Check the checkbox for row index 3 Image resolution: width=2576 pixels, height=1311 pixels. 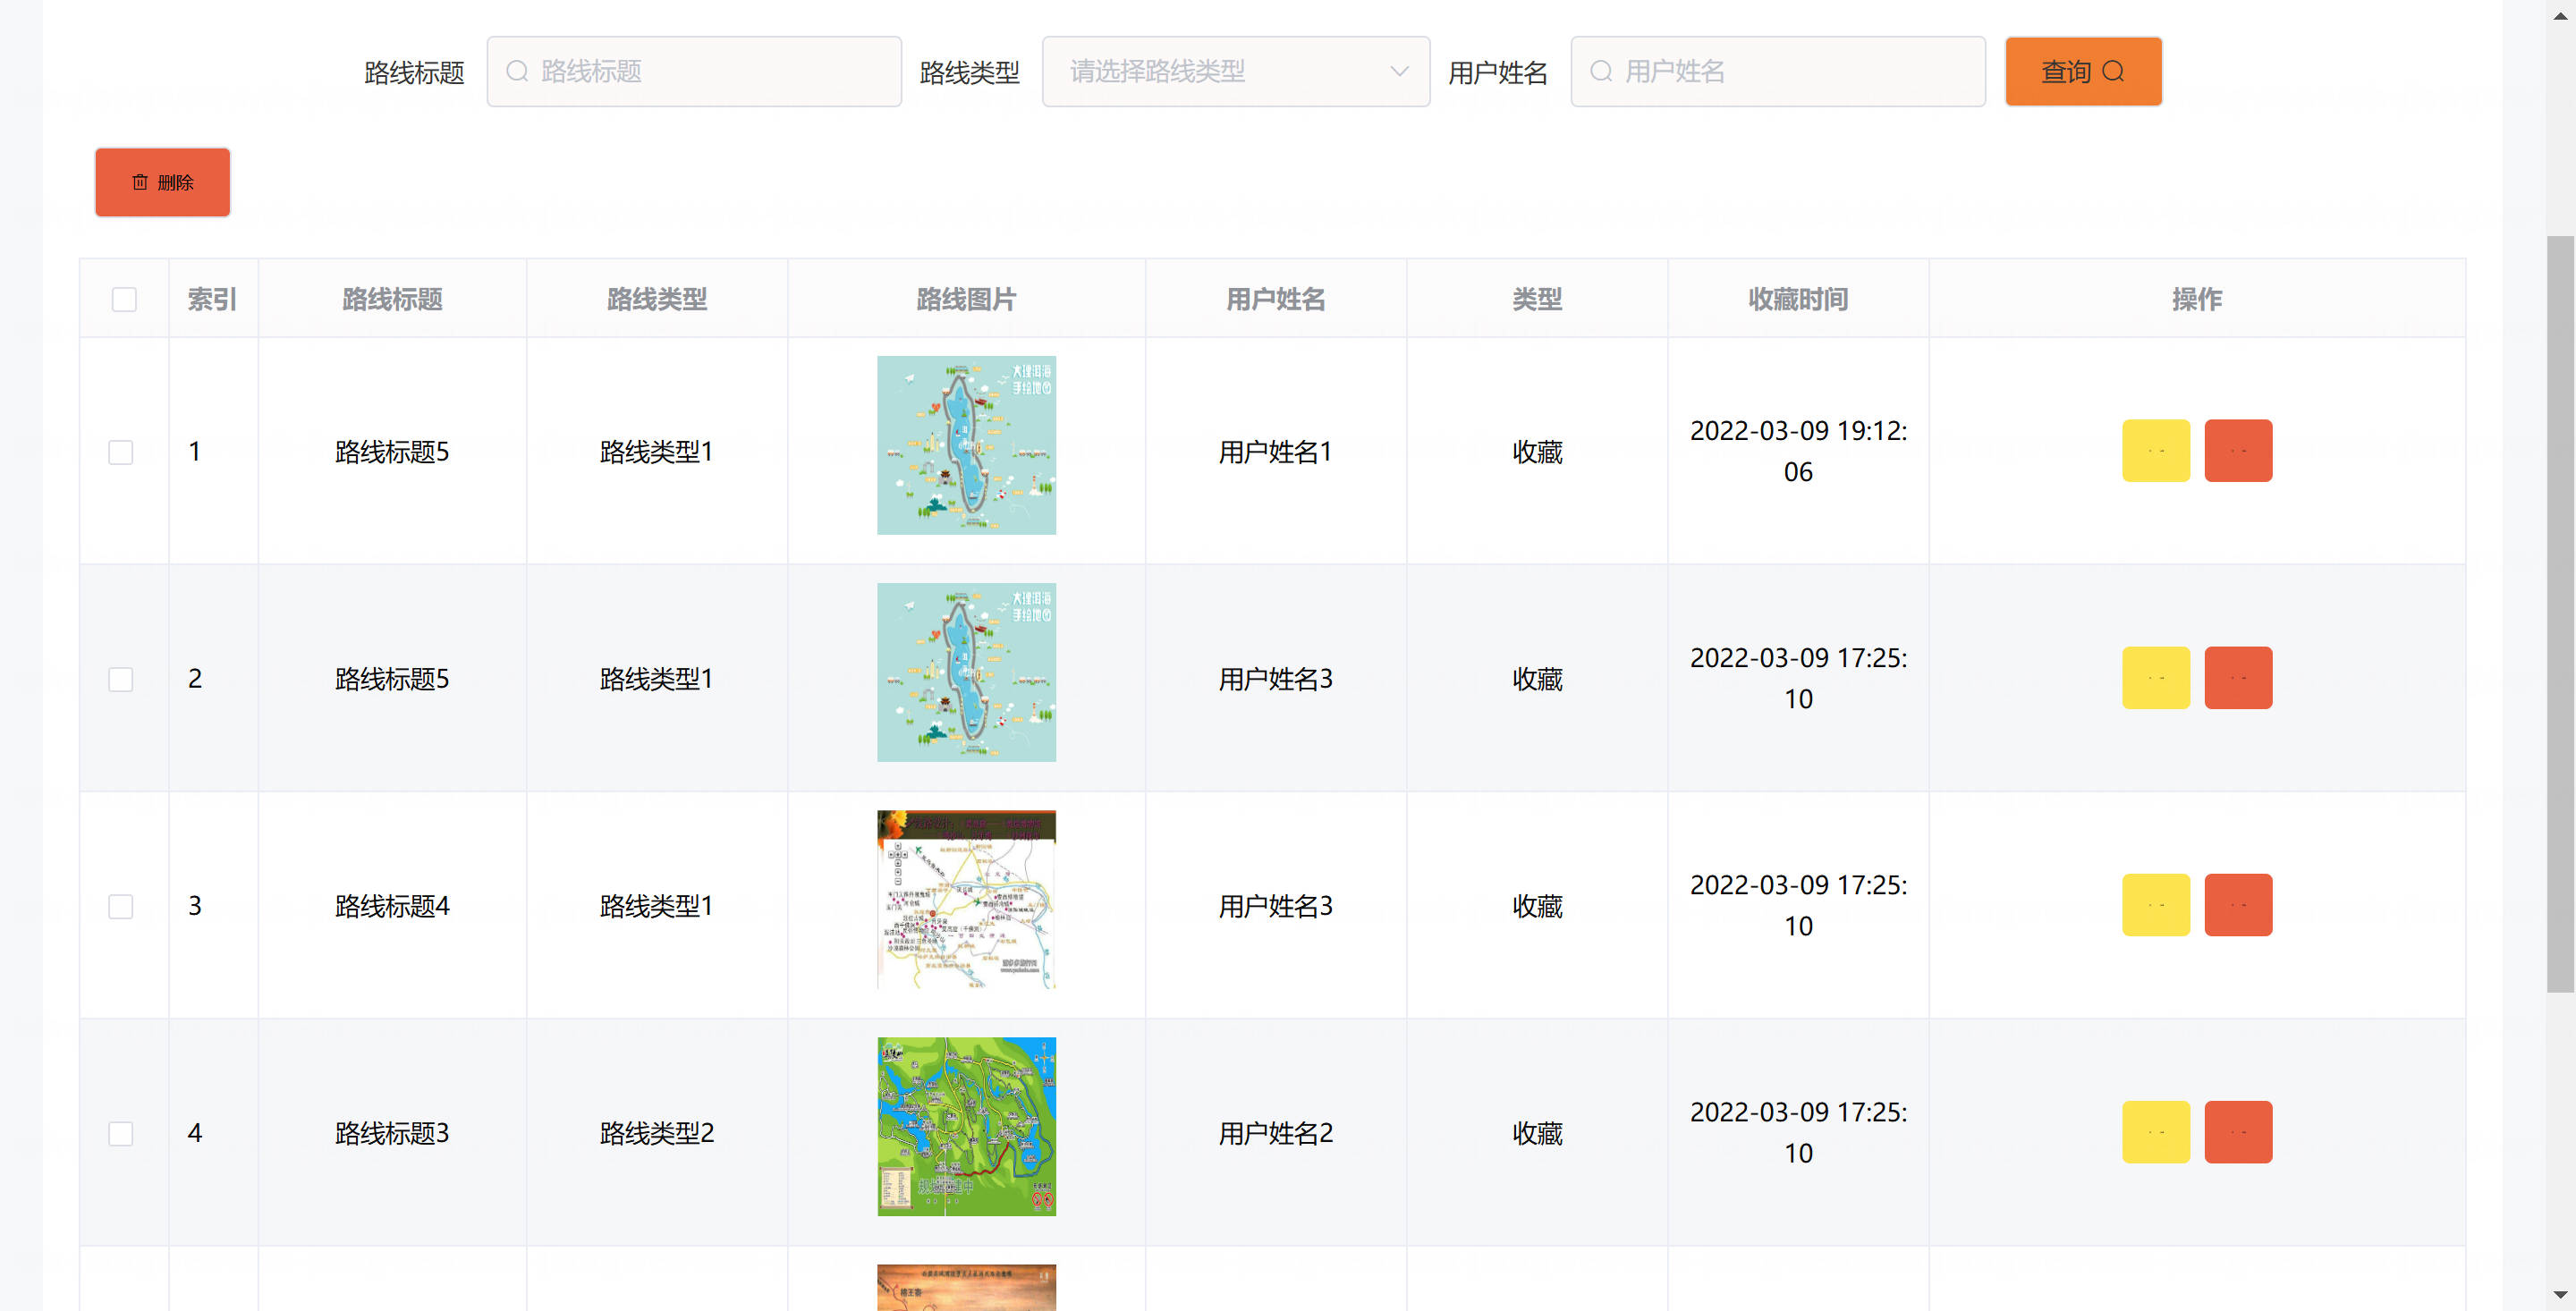(x=121, y=906)
